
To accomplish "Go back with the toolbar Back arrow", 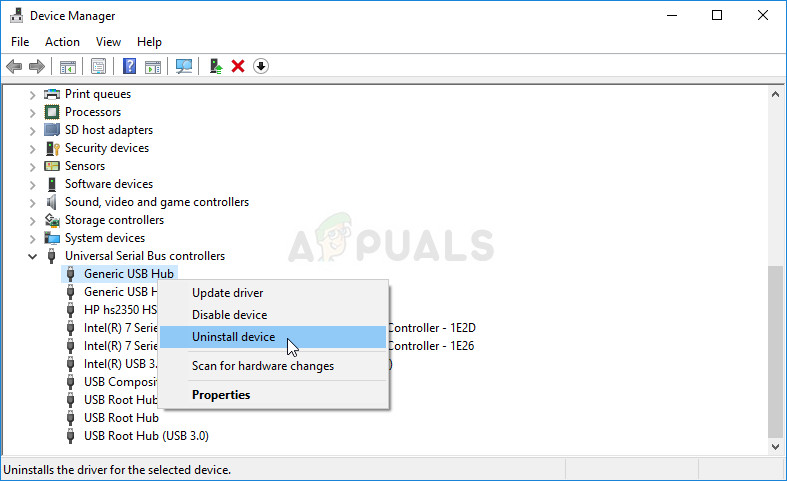I will coord(14,66).
